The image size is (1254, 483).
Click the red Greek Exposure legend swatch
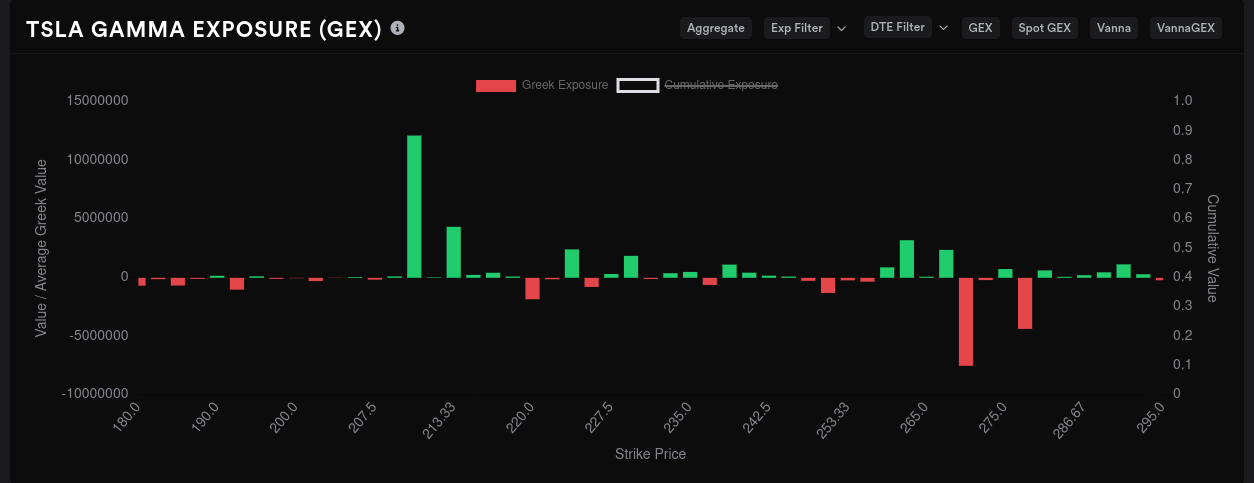coord(496,85)
